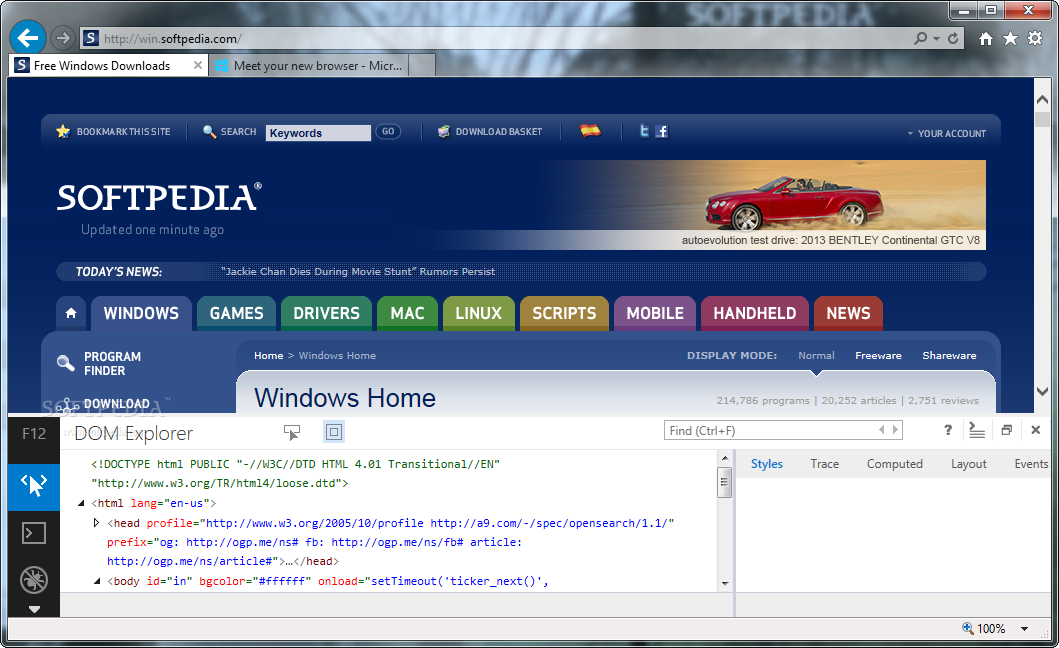Click the Keywords search input field
Screen dimensions: 1059x648
(318, 132)
